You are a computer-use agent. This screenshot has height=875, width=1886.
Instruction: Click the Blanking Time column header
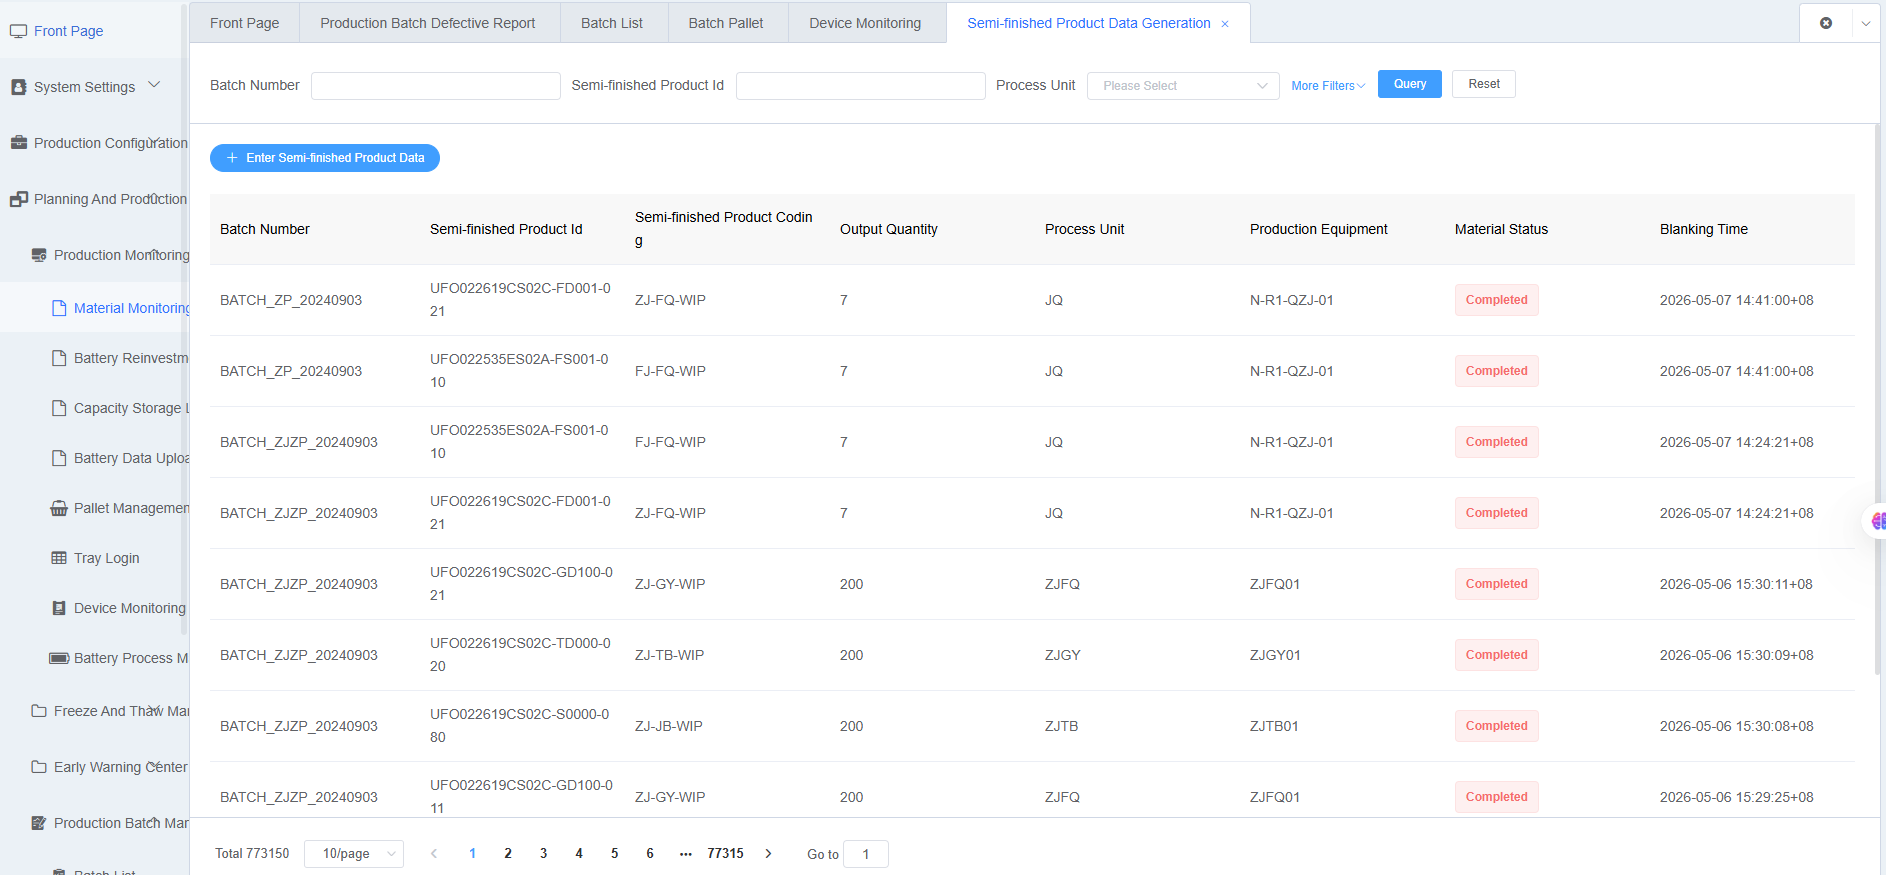pos(1704,229)
